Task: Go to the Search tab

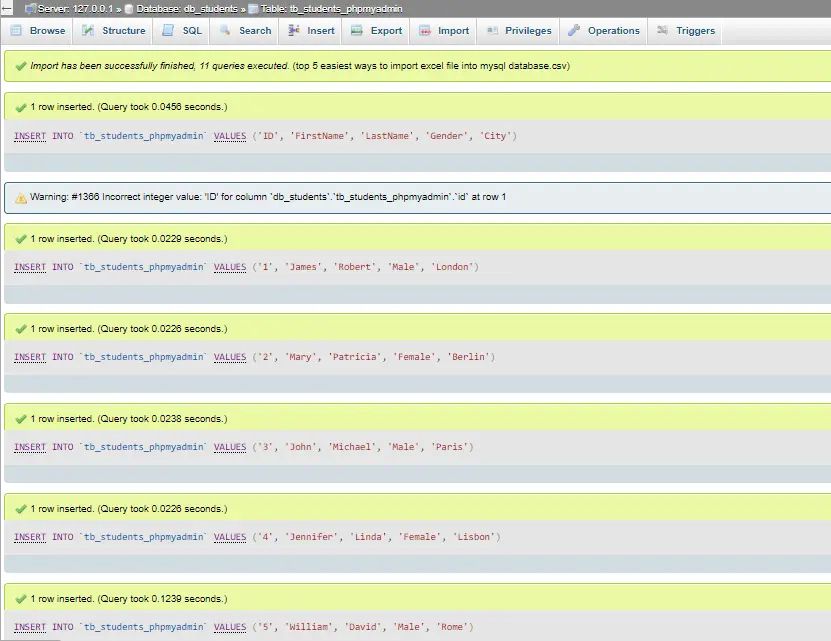Action: pos(245,31)
